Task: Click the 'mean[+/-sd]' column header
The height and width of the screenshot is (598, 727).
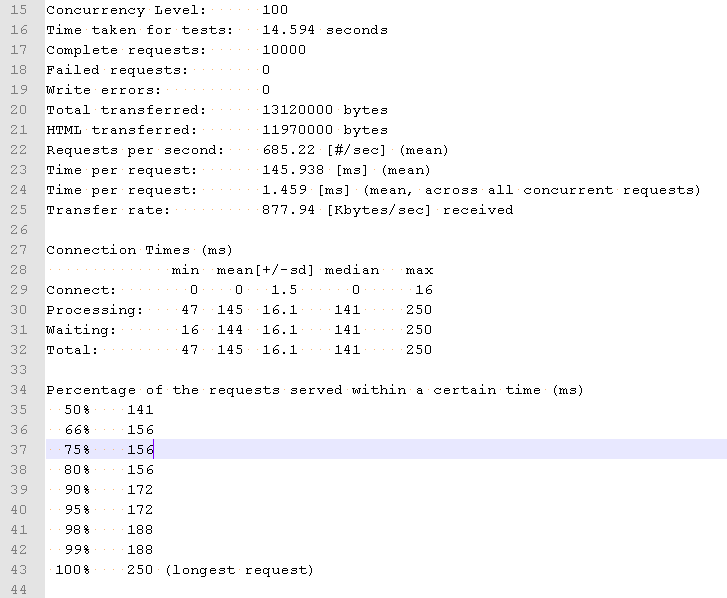Action: pyautogui.click(x=265, y=270)
